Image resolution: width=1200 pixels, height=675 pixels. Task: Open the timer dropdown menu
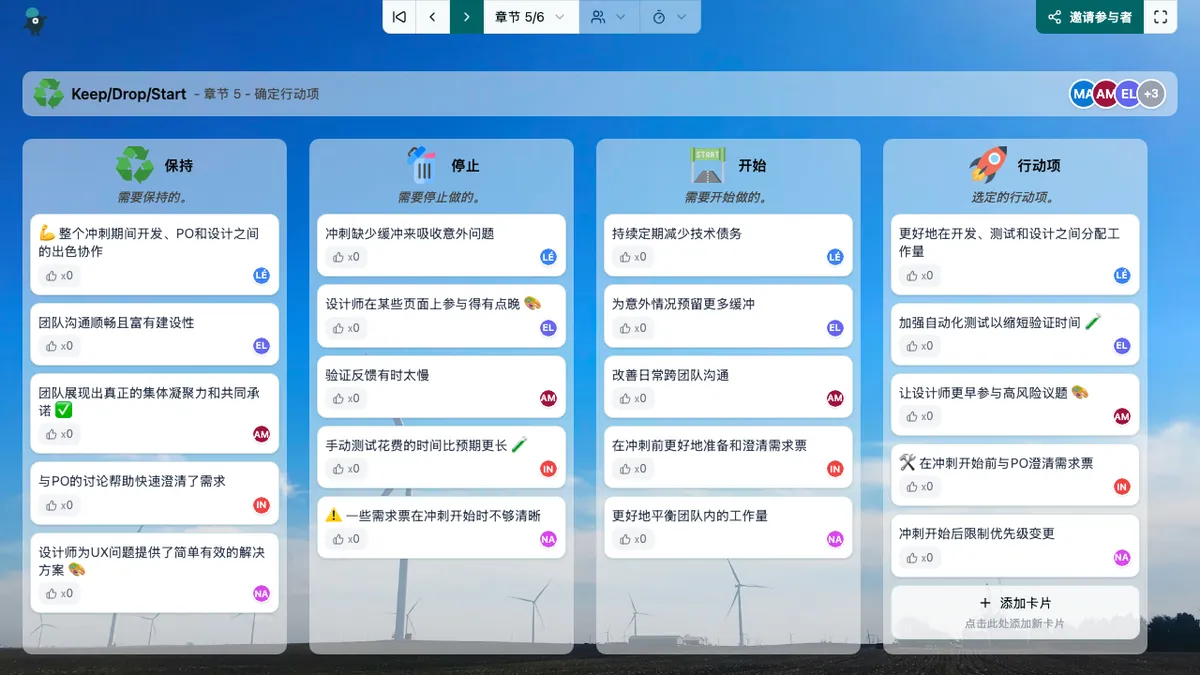tap(669, 17)
